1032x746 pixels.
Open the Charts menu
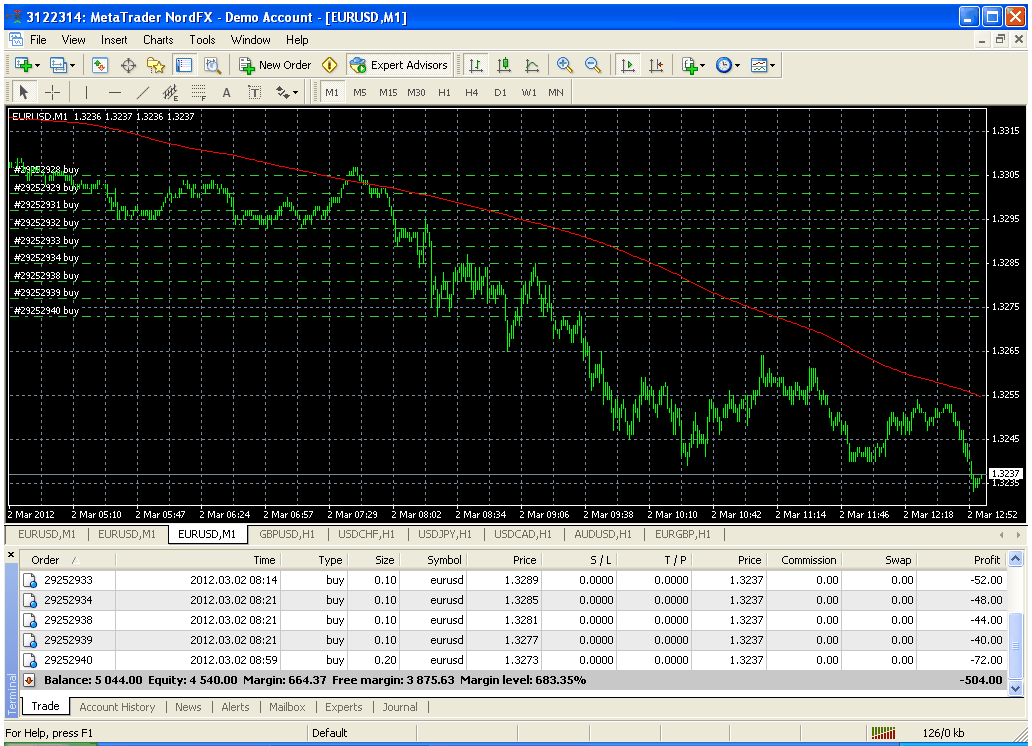point(157,40)
